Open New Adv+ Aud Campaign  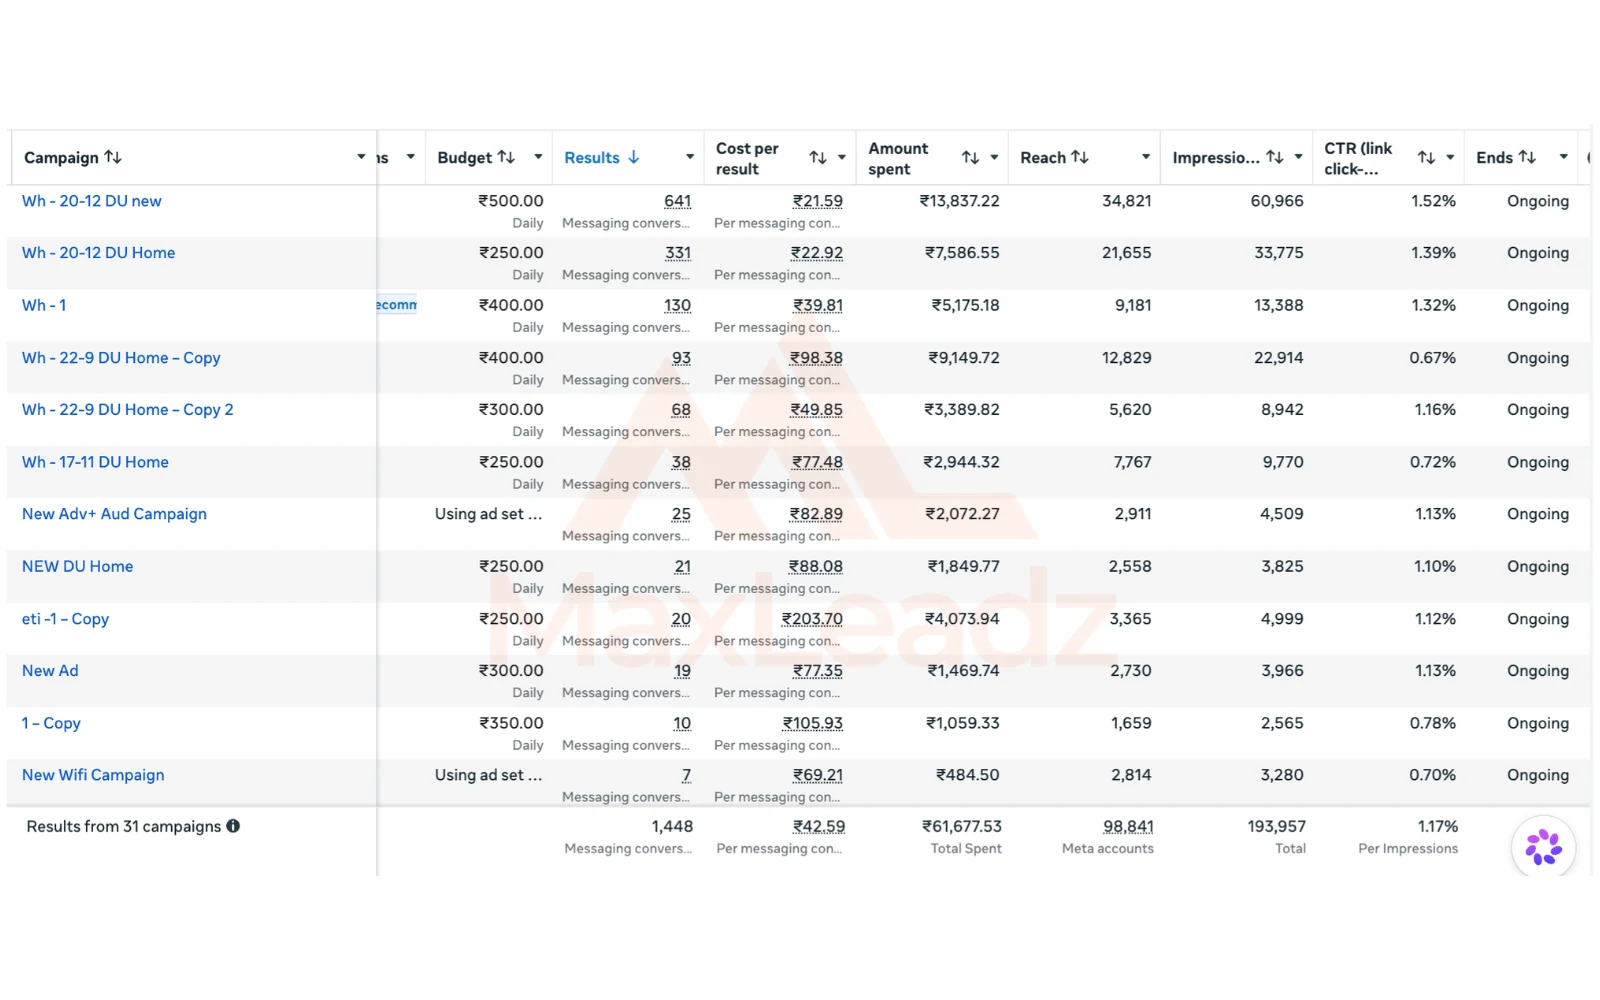(114, 514)
